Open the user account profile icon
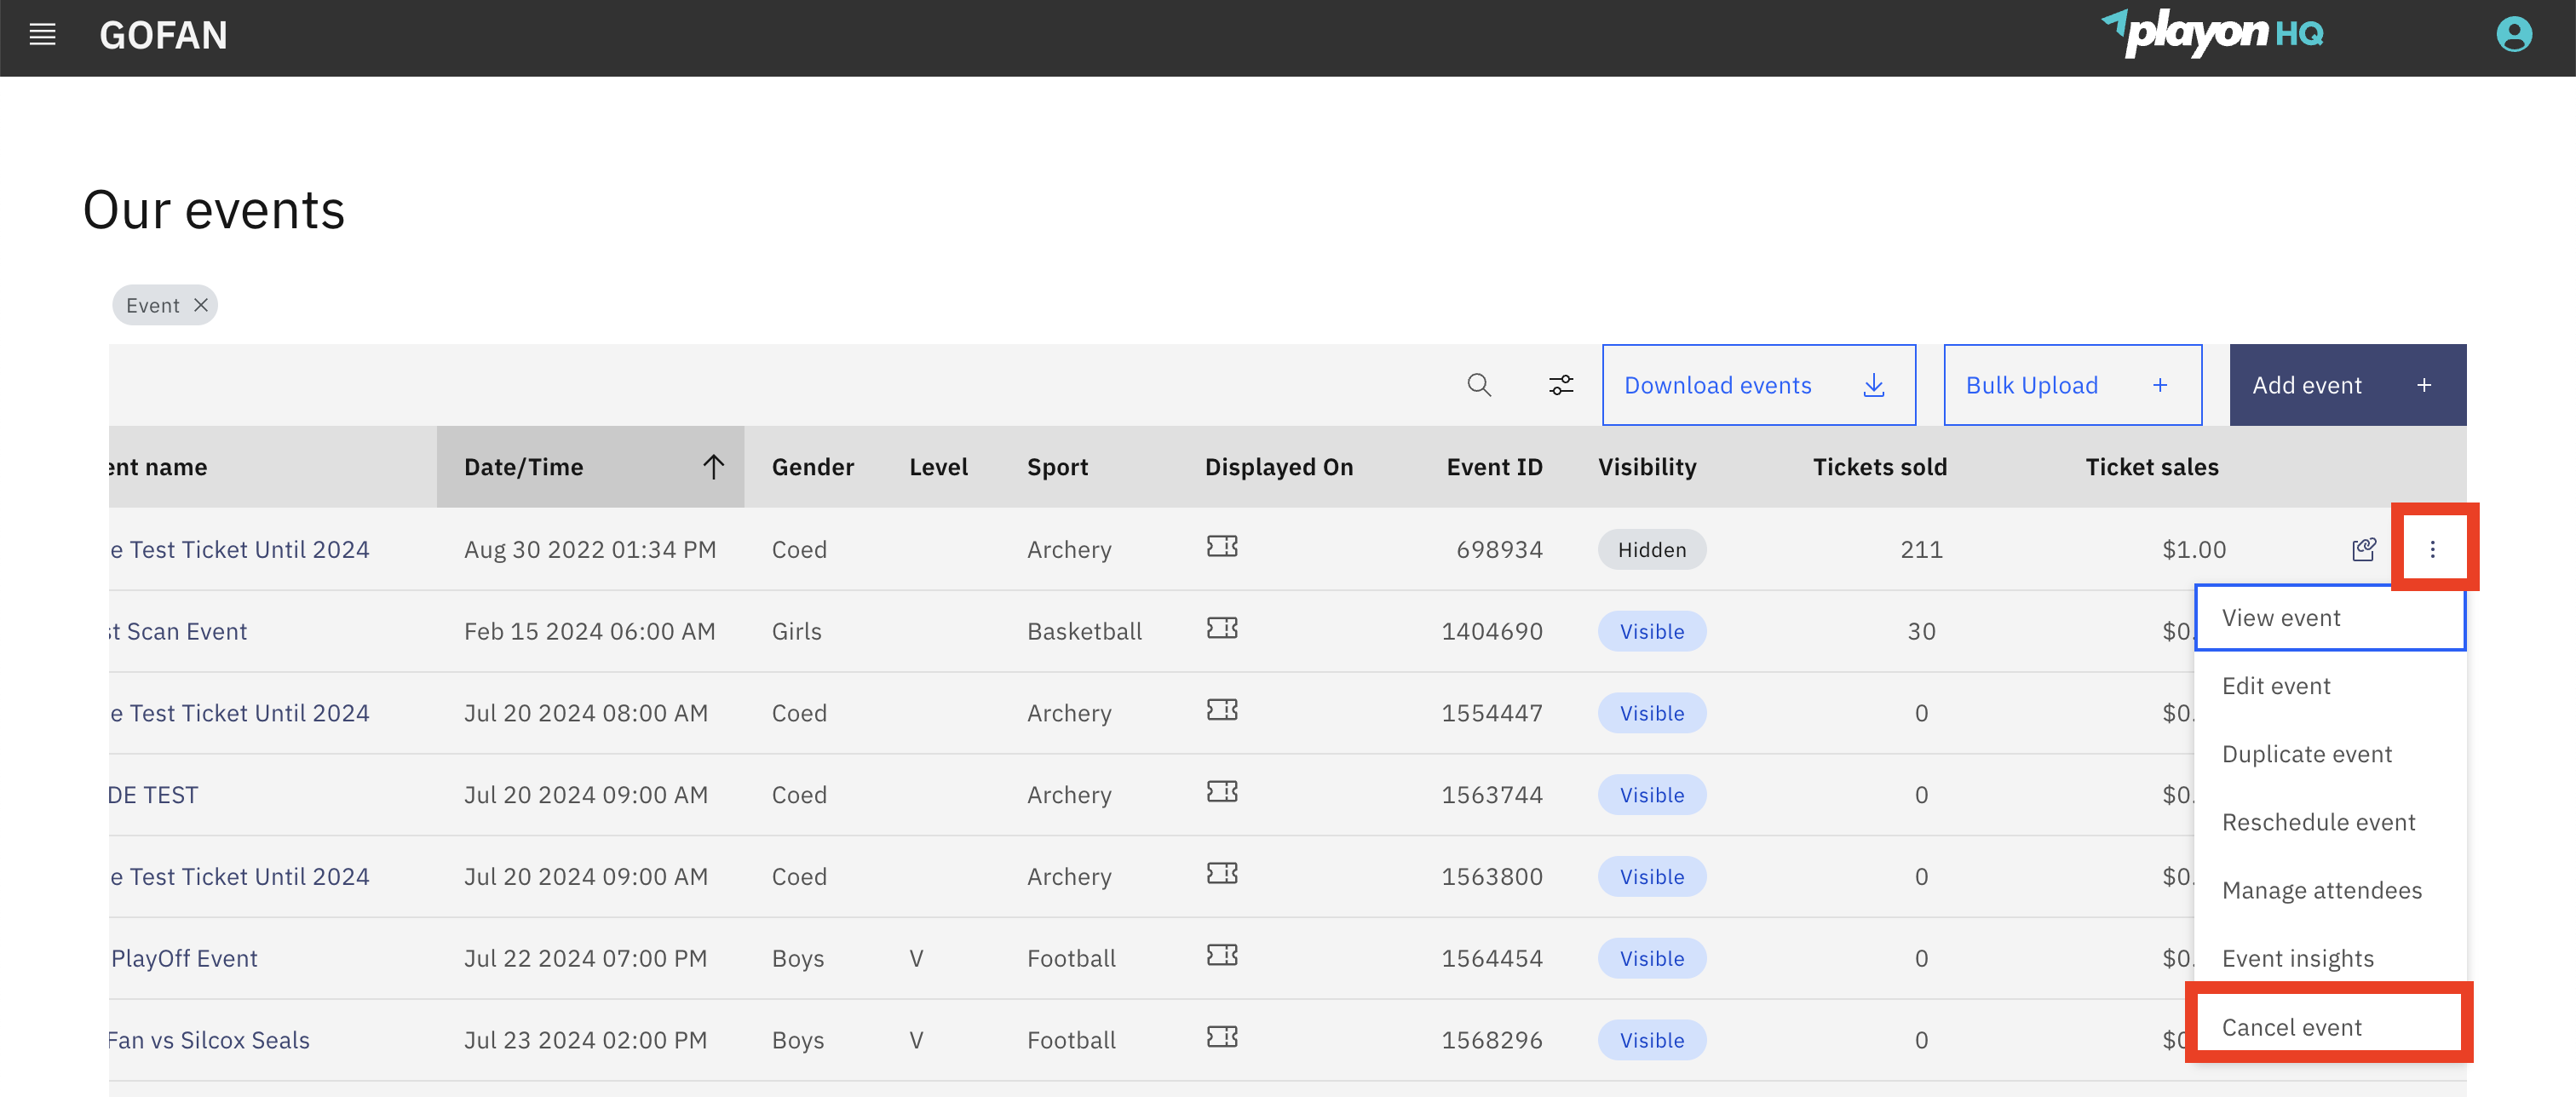 tap(2513, 35)
